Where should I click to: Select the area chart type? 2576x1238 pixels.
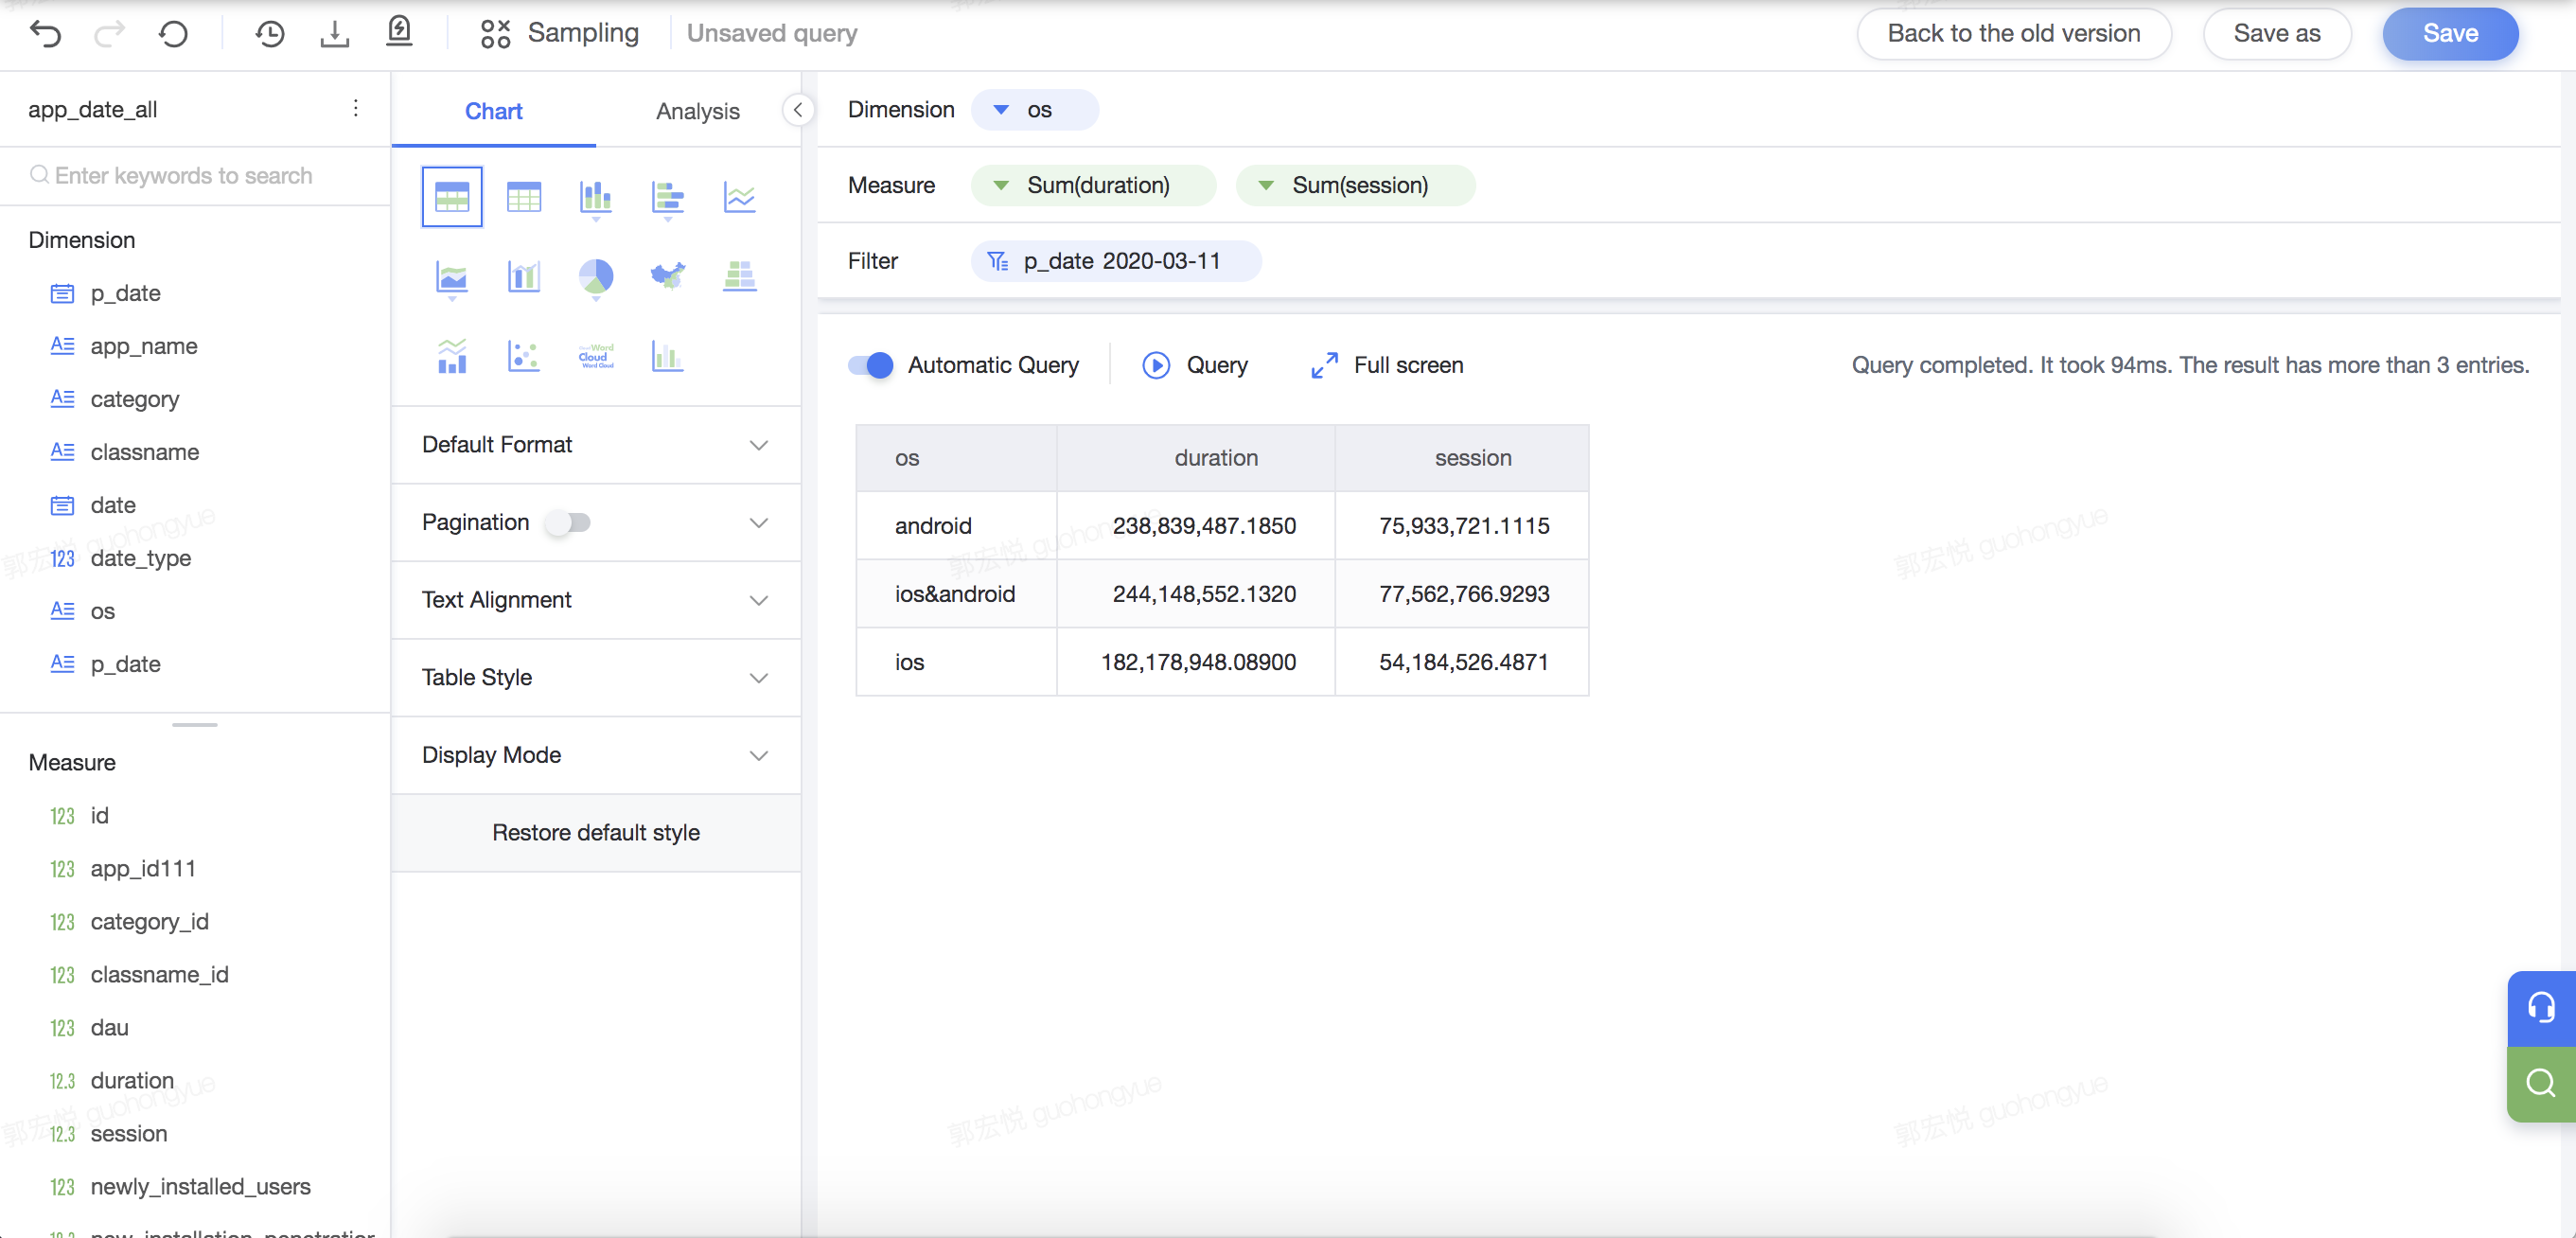point(452,277)
